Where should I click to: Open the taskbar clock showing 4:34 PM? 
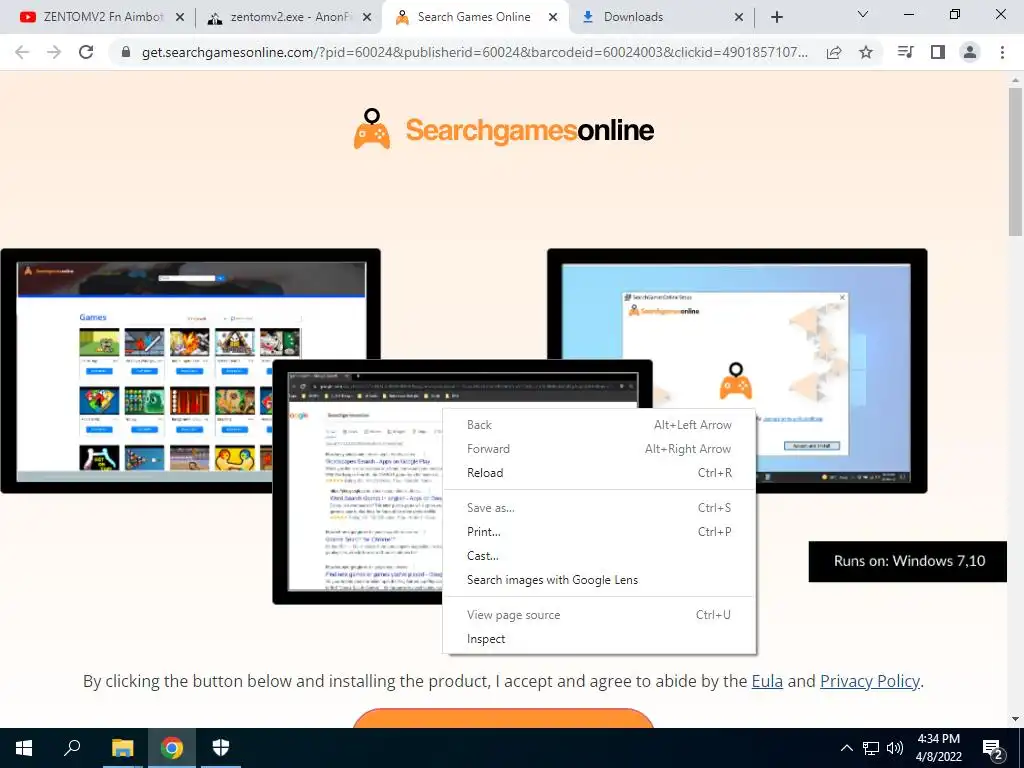[x=938, y=748]
